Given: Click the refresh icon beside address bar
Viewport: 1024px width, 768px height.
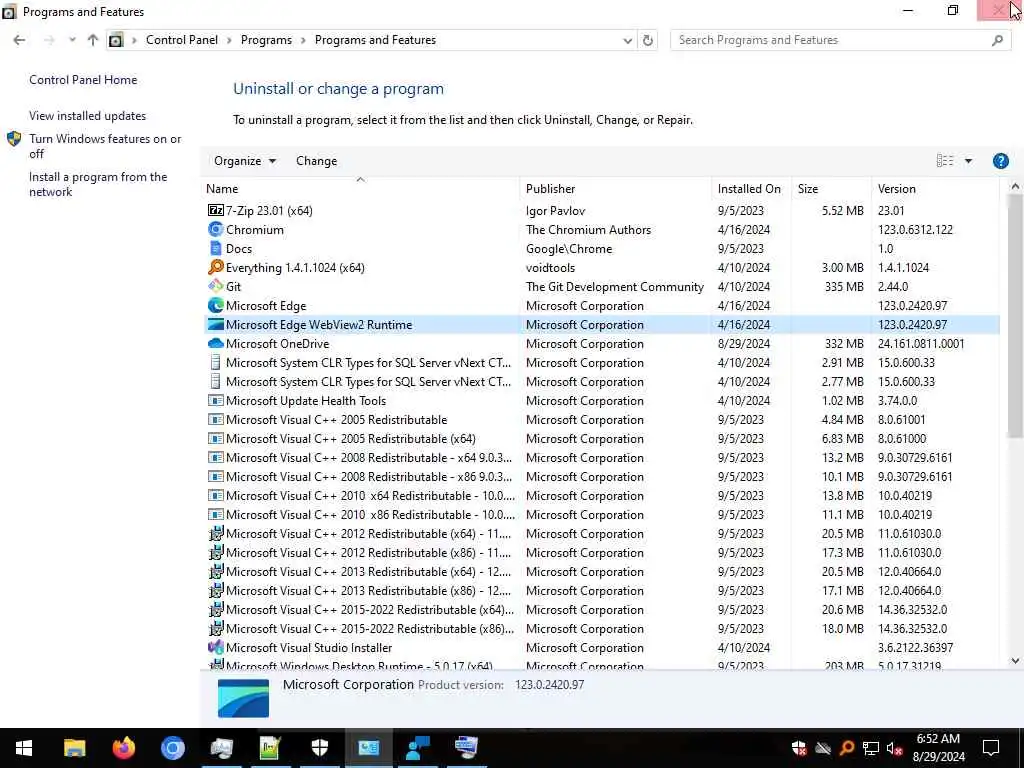Looking at the screenshot, I should [647, 40].
